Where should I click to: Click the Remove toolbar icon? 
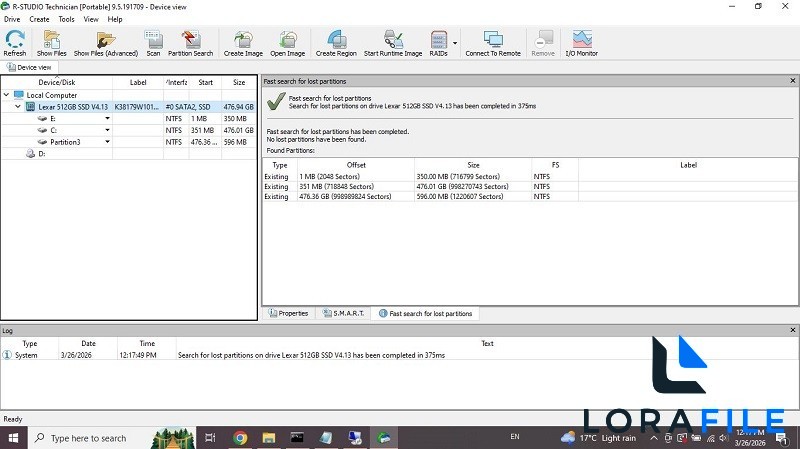tap(543, 43)
